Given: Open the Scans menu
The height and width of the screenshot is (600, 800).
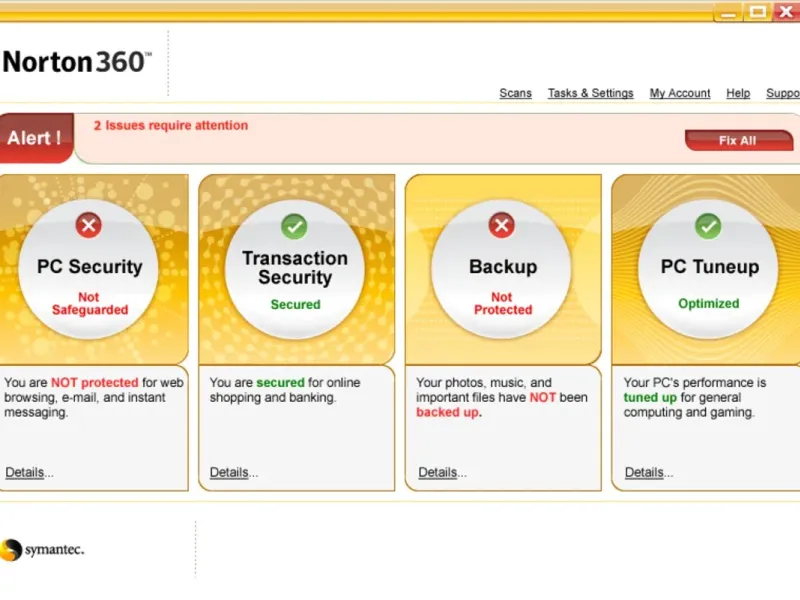Looking at the screenshot, I should tap(515, 93).
